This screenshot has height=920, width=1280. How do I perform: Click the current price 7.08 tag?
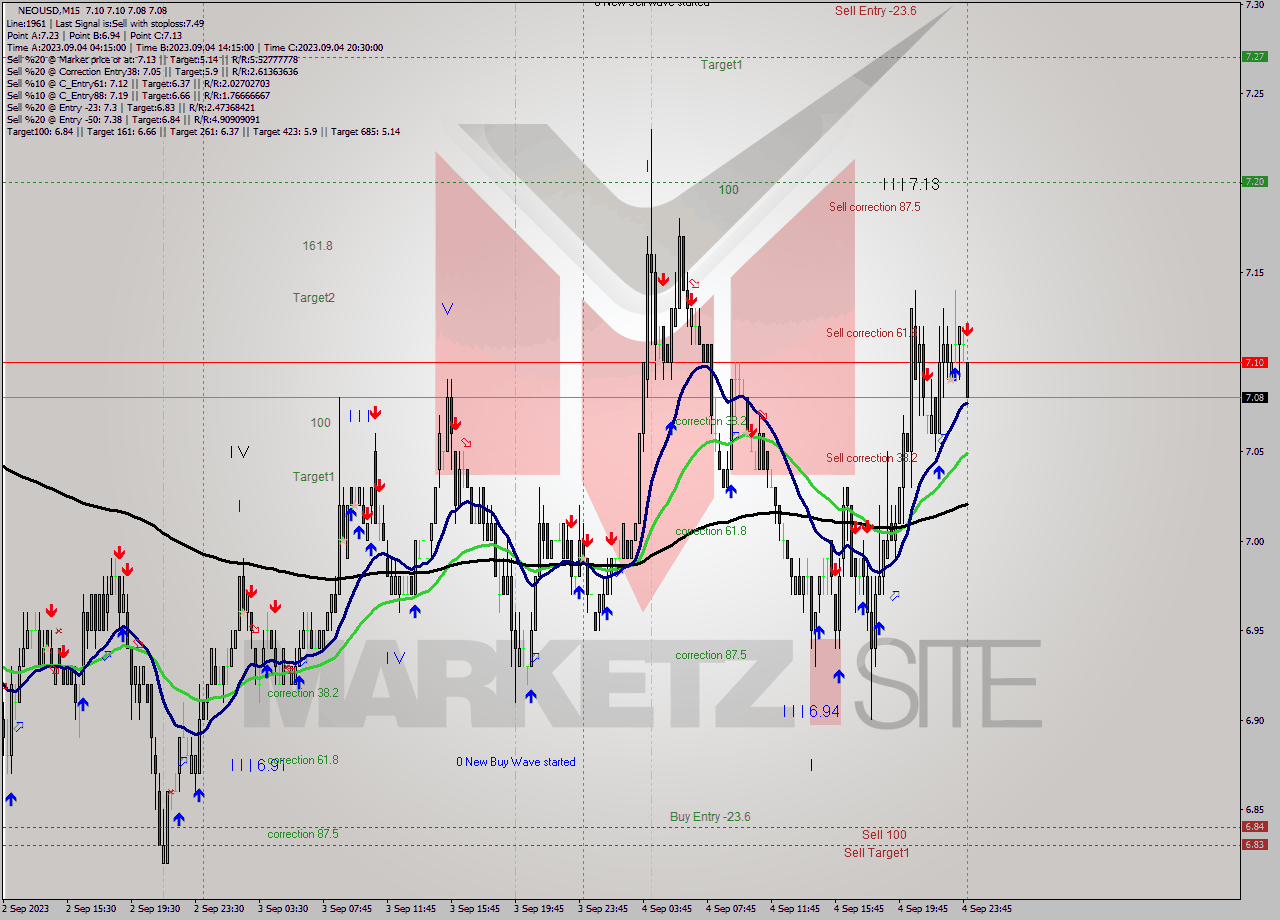coord(1254,397)
